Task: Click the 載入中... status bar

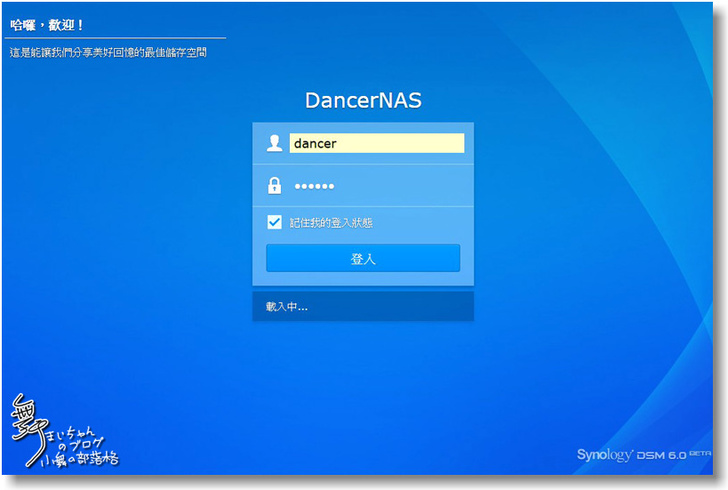Action: click(363, 307)
